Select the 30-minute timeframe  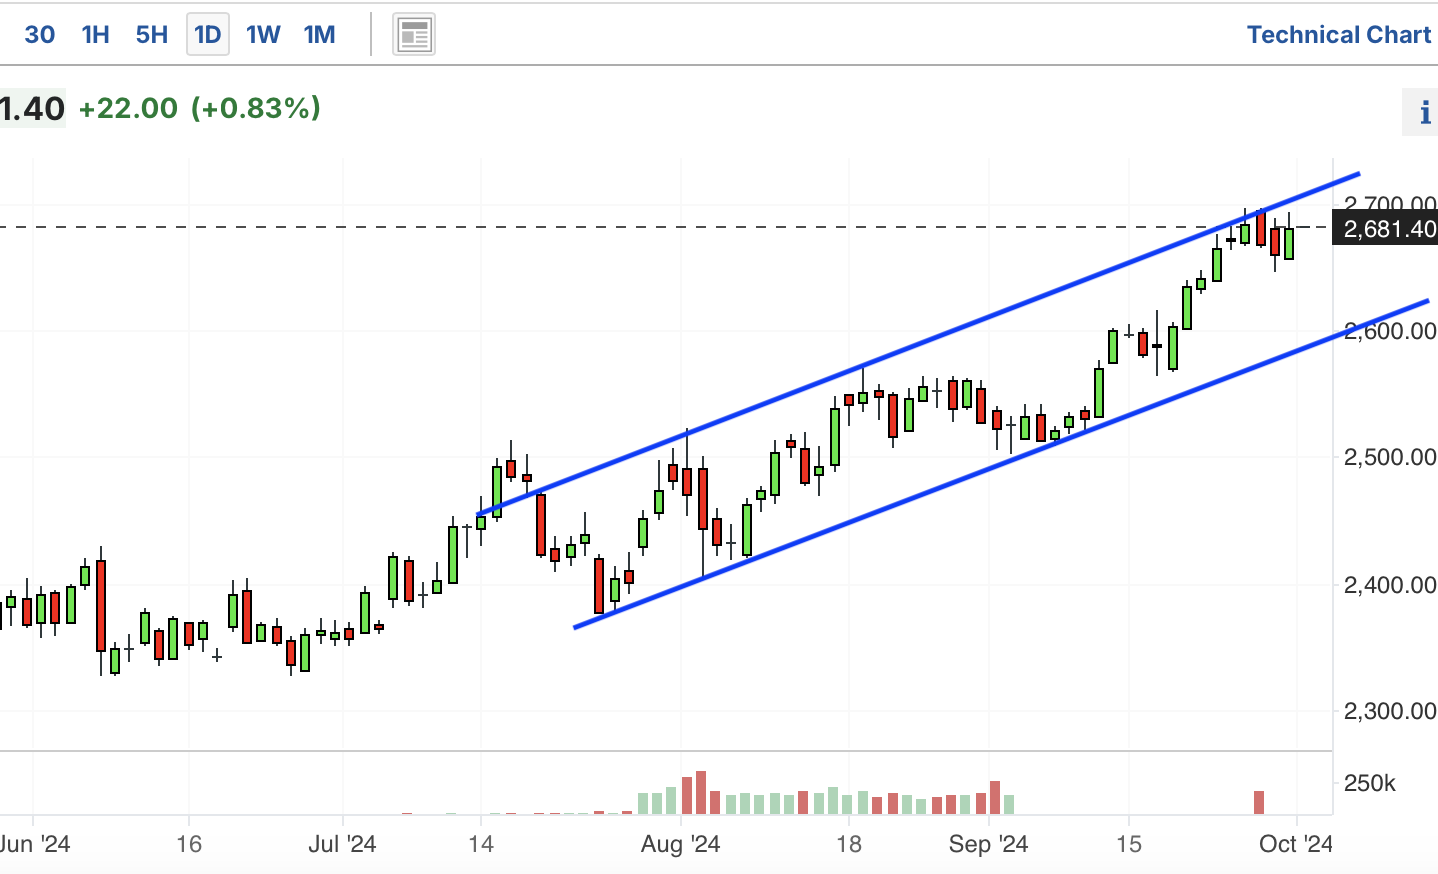coord(39,35)
